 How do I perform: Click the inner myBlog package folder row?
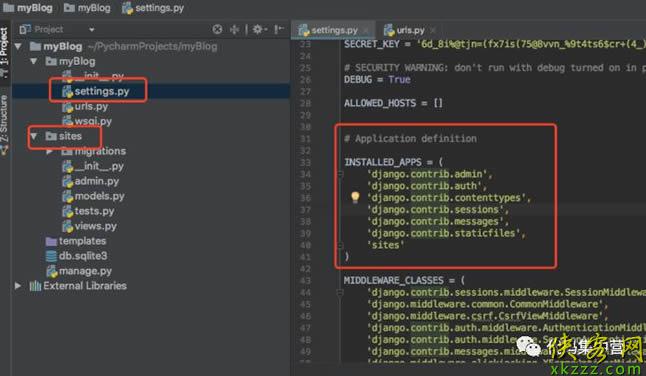(x=77, y=61)
